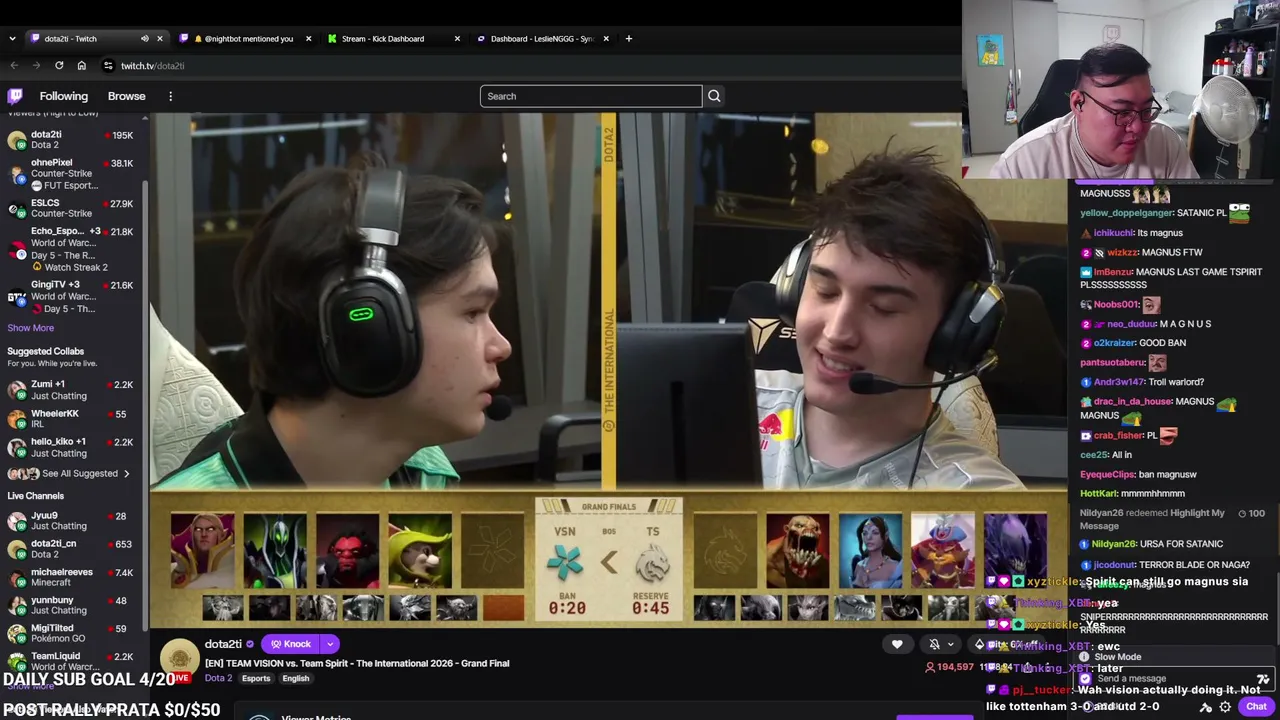This screenshot has height=720, width=1280.
Task: Click the Dota 2 category link under title
Action: [218, 679]
